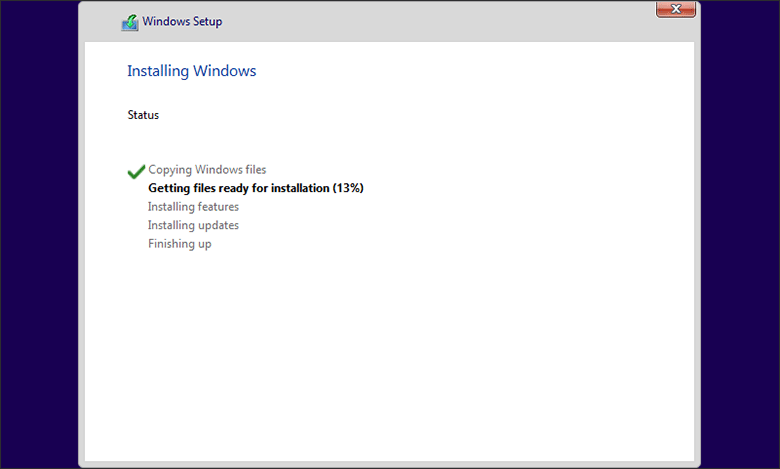This screenshot has width=780, height=469.
Task: Click the "Installing updates" step
Action: 193,225
